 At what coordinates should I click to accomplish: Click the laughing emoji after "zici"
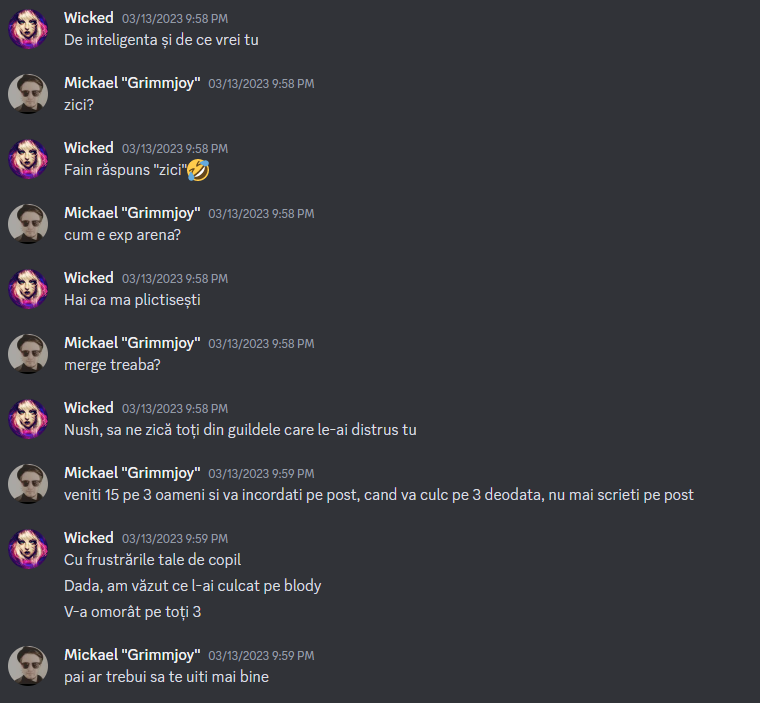198,170
